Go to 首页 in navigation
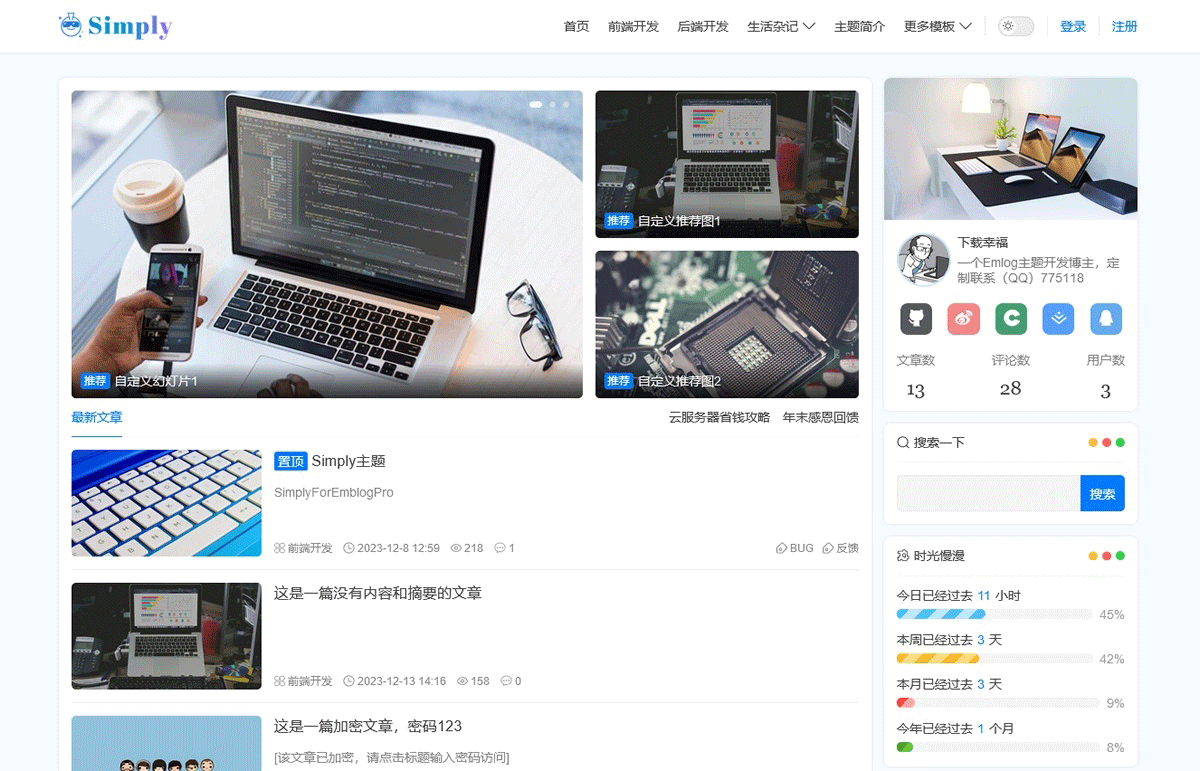The width and height of the screenshot is (1200, 771). pyautogui.click(x=577, y=26)
